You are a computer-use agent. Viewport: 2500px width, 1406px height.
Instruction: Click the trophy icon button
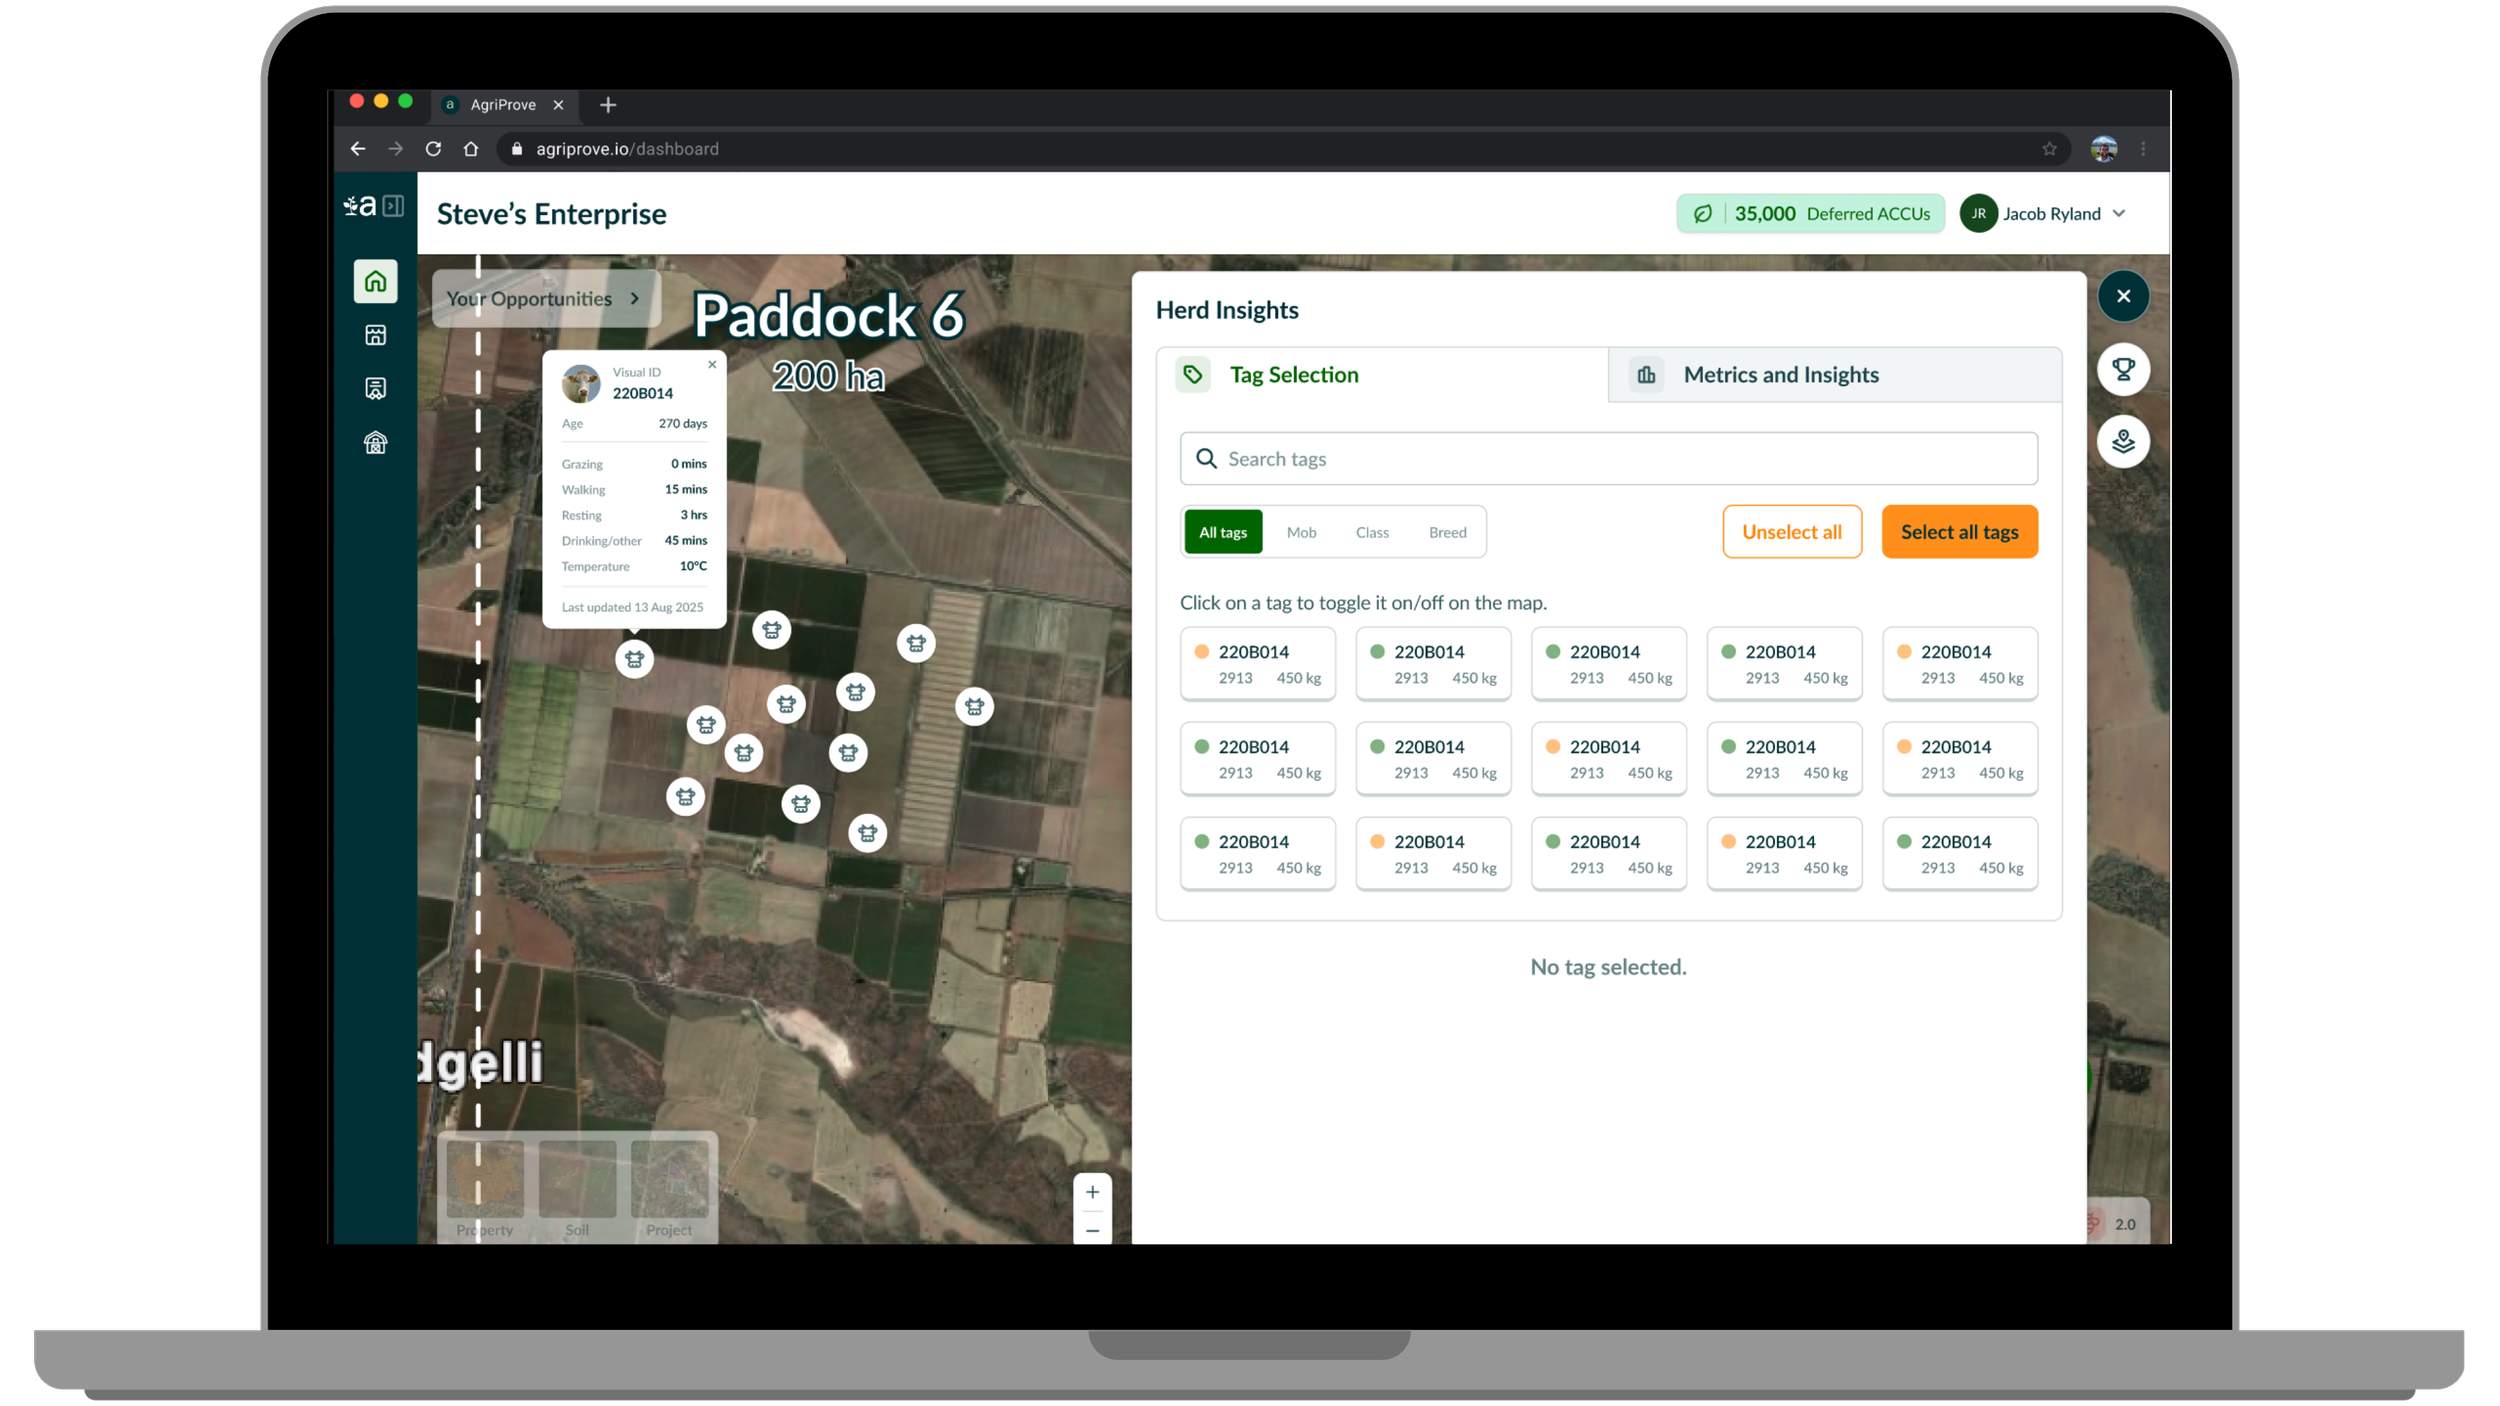pyautogui.click(x=2122, y=370)
